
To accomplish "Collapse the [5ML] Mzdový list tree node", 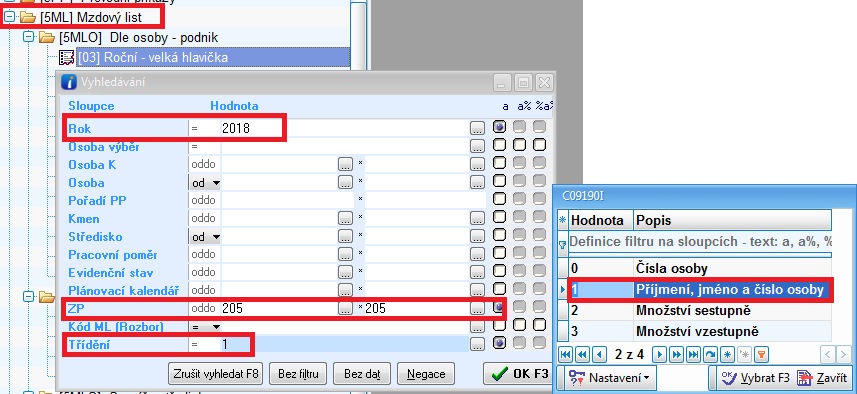I will (9, 17).
